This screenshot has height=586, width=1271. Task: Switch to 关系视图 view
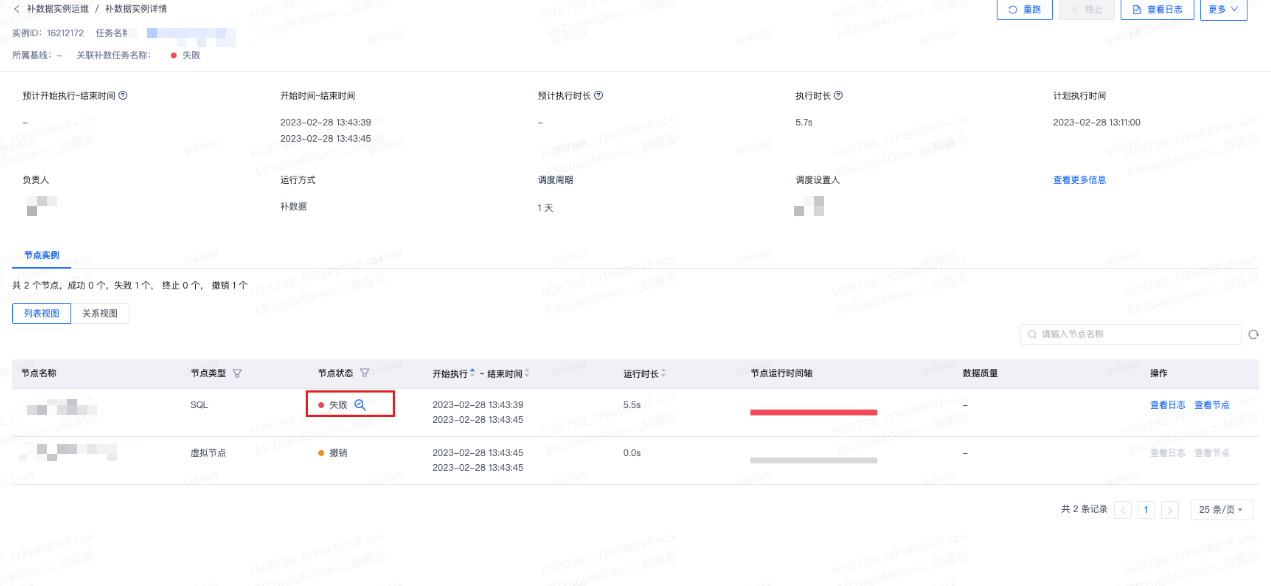[x=100, y=314]
